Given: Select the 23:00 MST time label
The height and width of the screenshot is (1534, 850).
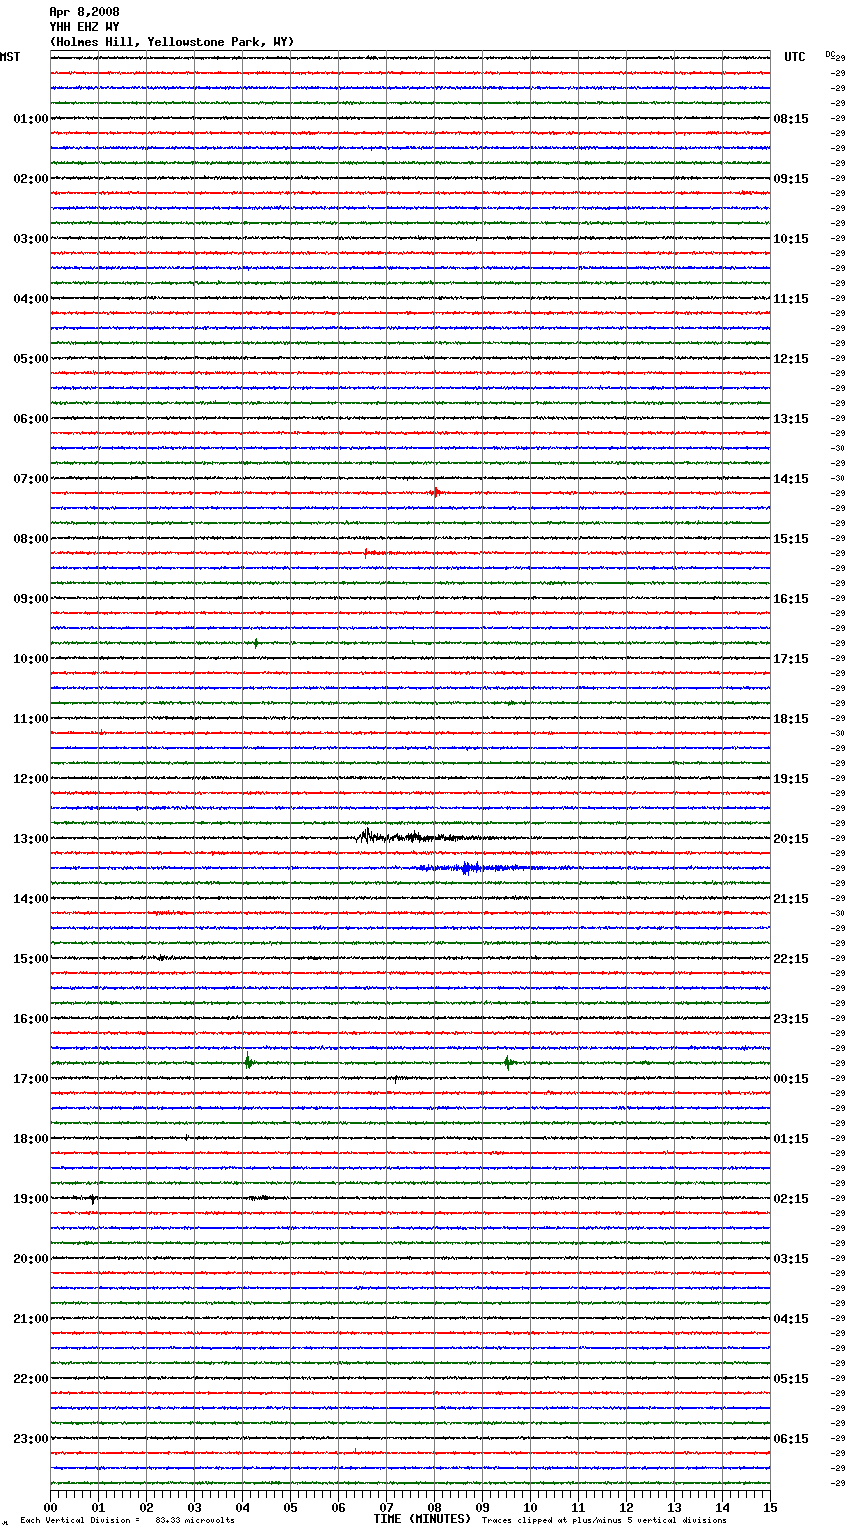Looking at the screenshot, I should (x=31, y=1439).
